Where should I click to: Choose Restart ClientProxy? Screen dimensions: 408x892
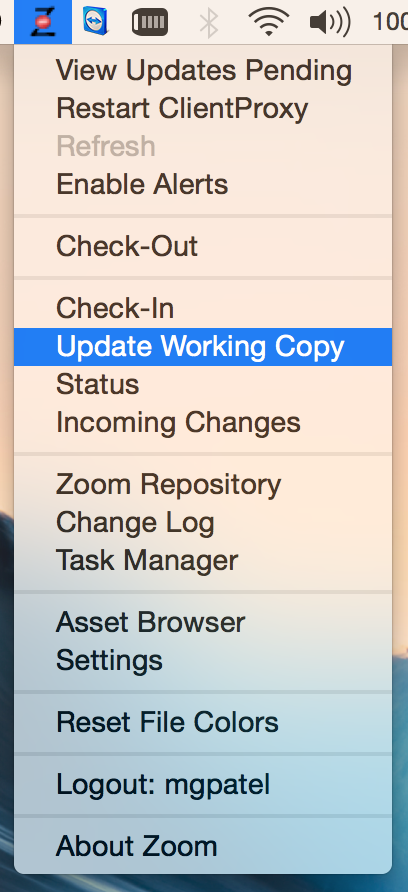click(x=203, y=108)
